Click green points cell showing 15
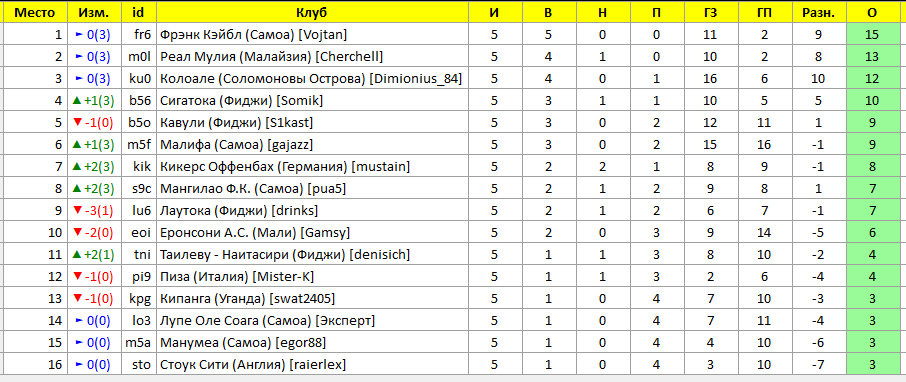The height and width of the screenshot is (382, 906). click(872, 35)
